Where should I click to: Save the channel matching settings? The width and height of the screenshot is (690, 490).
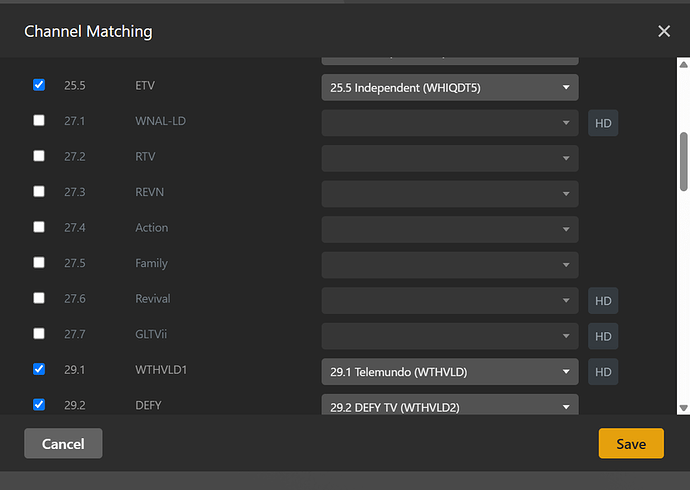(x=631, y=443)
